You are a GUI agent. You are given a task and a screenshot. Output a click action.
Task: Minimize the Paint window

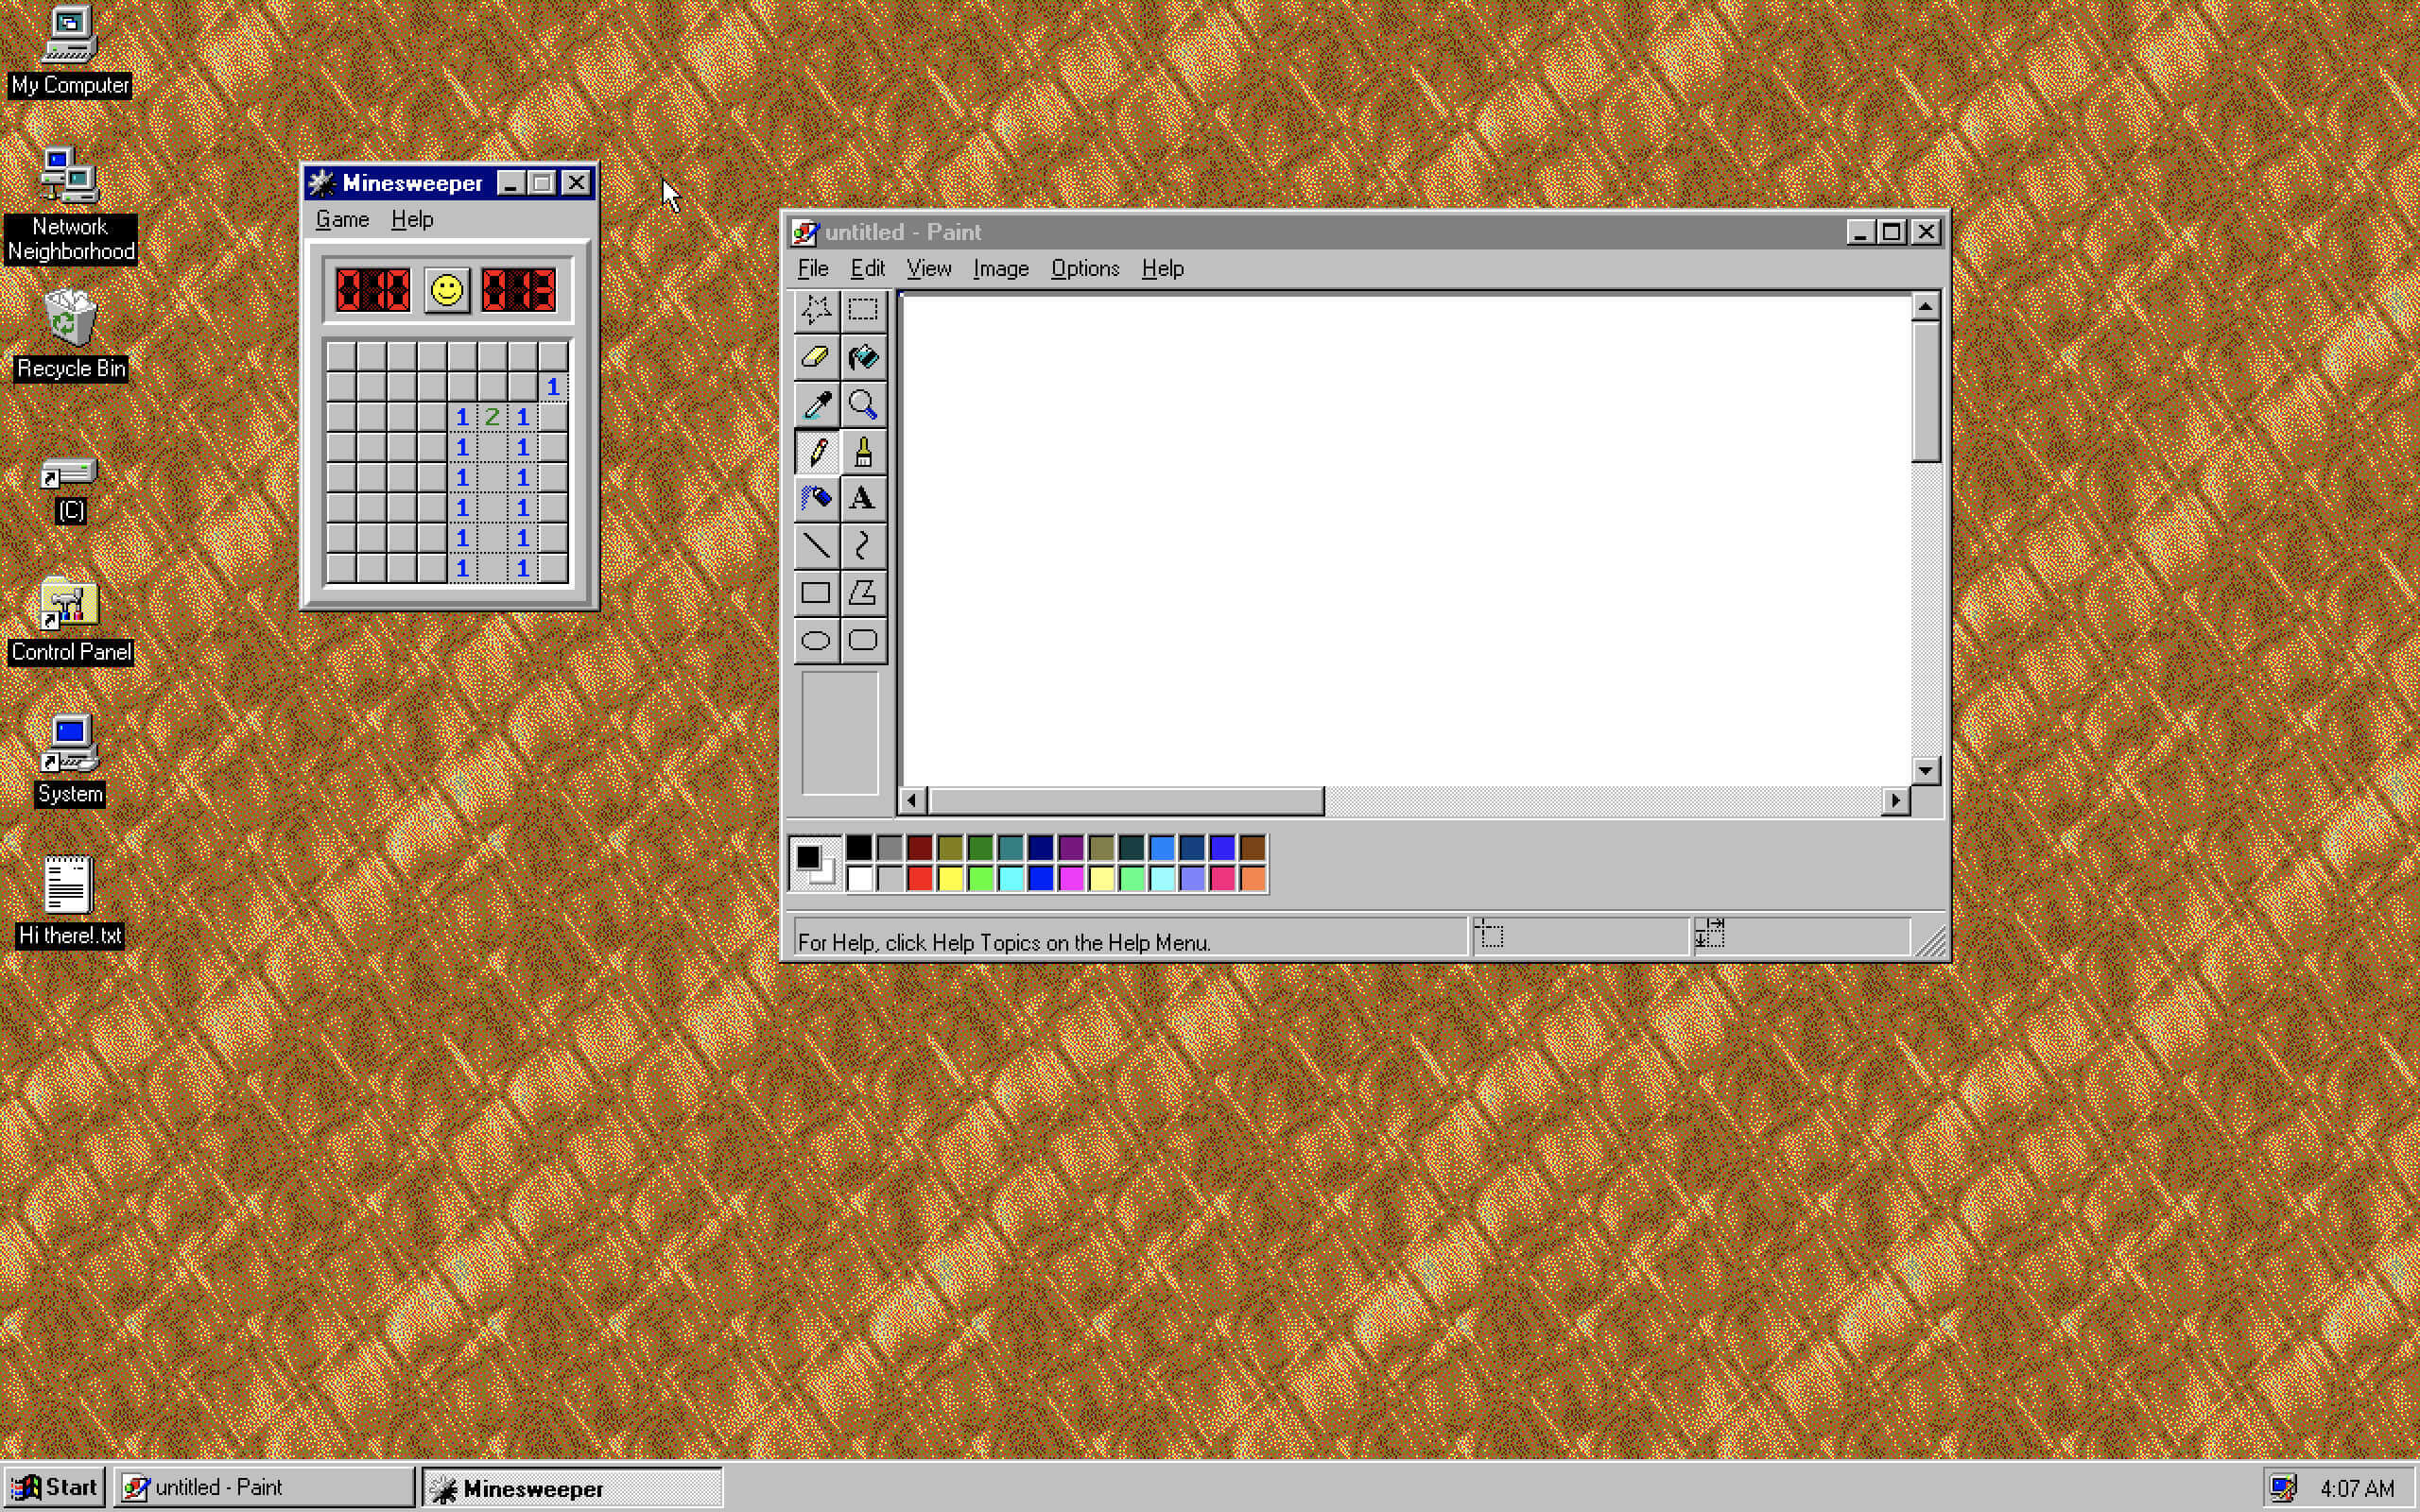point(1859,232)
